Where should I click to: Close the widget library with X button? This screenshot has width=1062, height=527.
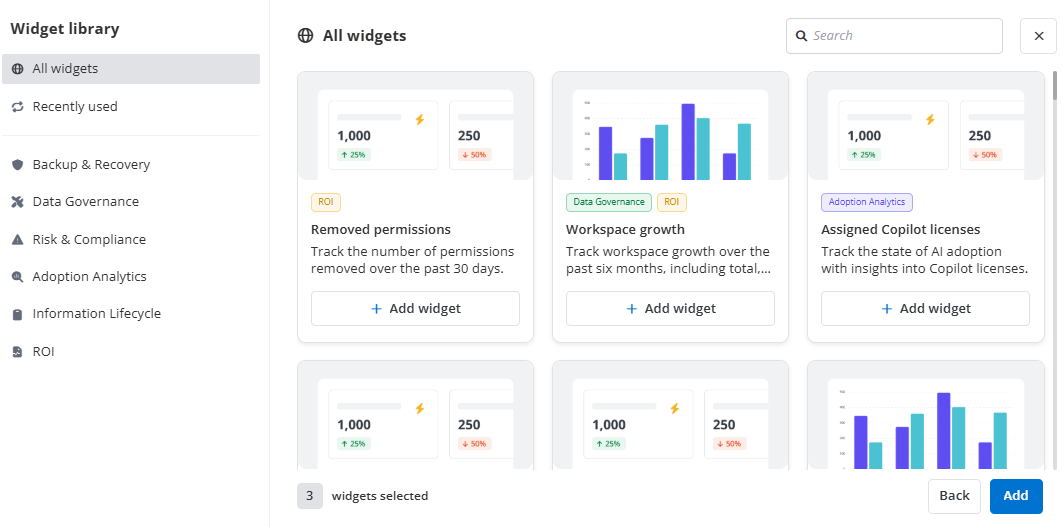(x=1038, y=36)
